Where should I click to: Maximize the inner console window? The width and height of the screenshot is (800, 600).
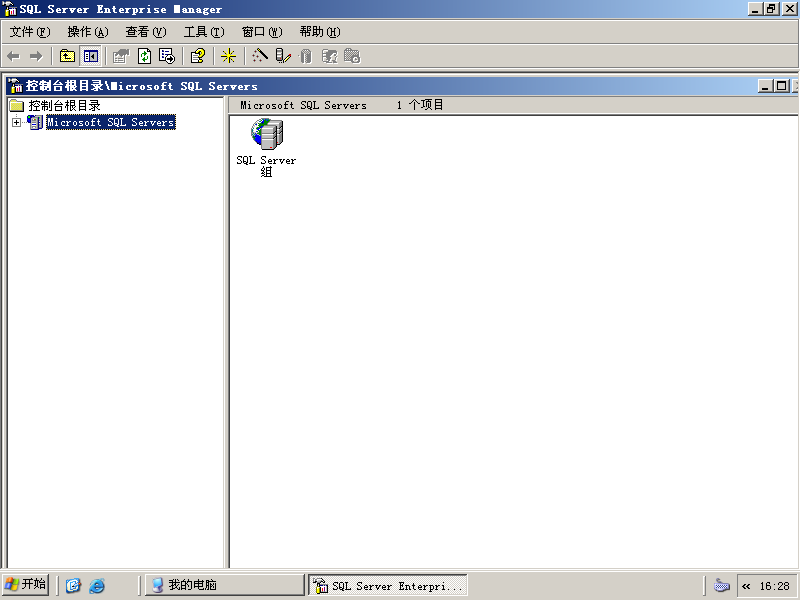tap(782, 86)
